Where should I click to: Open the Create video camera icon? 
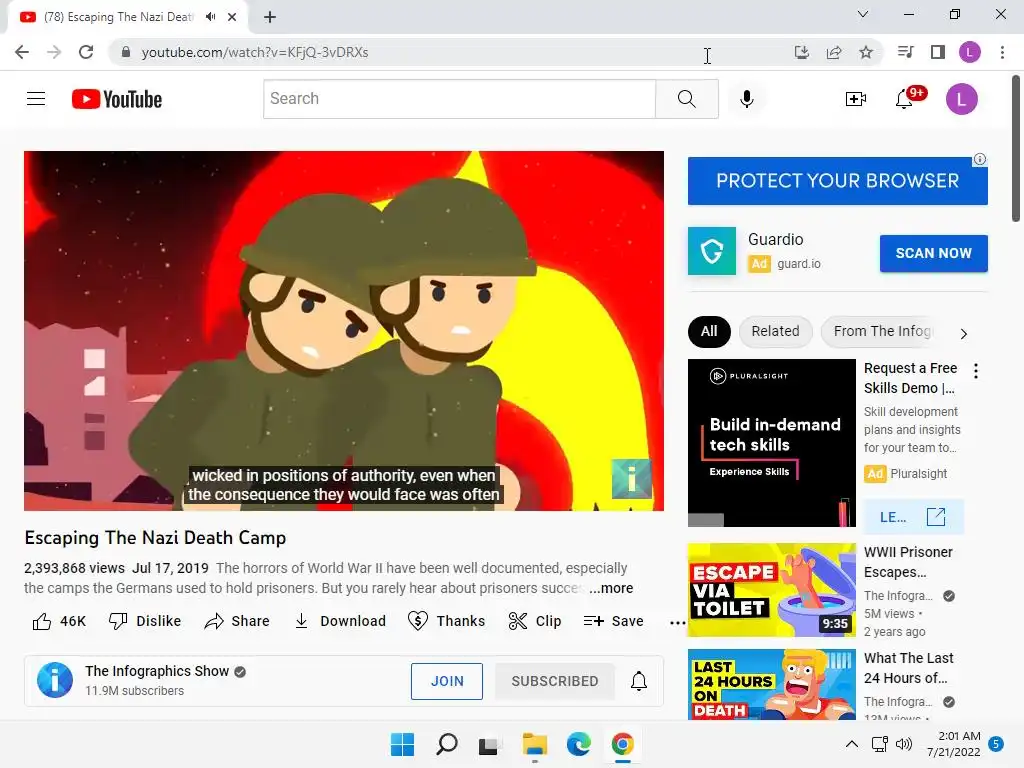(x=856, y=99)
